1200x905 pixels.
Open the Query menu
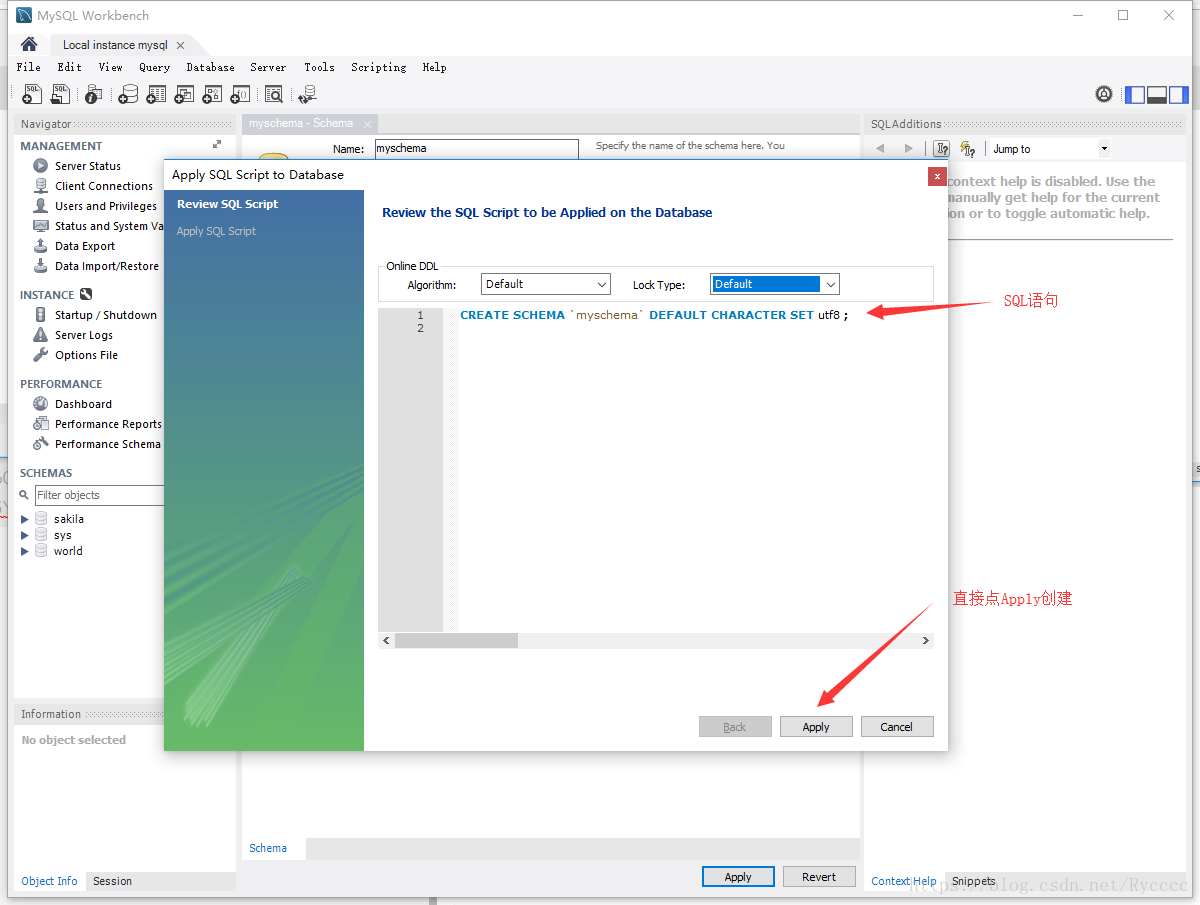[154, 67]
